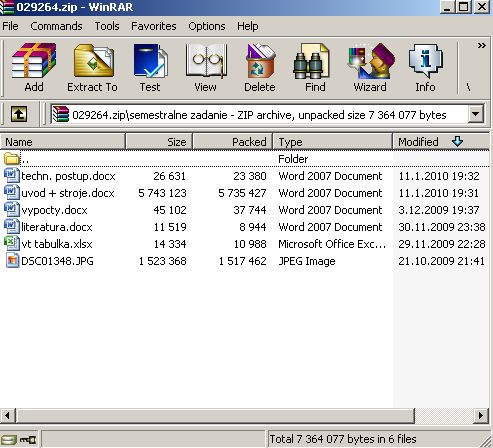
Task: Sort by the Type column header
Action: click(333, 142)
